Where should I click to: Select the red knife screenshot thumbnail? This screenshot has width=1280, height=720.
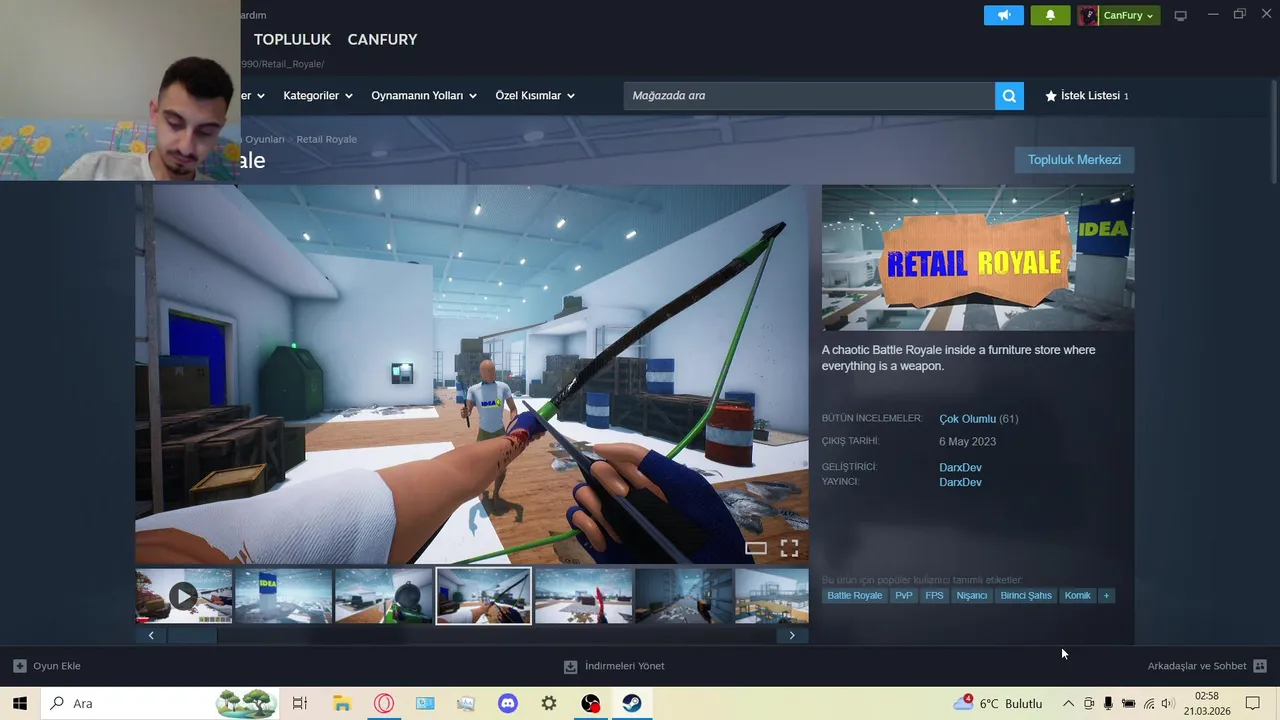click(x=584, y=596)
